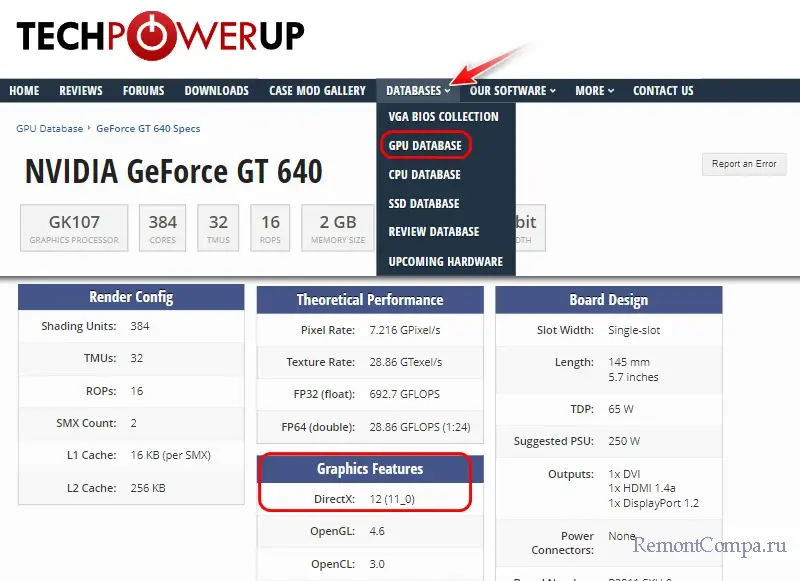Click the 1x HDMI 1.4a output entry
Viewport: 800px width, 581px height.
pos(642,488)
